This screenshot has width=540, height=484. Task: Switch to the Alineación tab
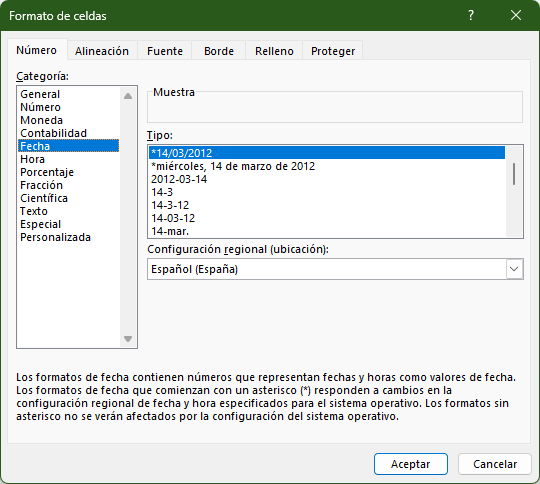pyautogui.click(x=102, y=51)
